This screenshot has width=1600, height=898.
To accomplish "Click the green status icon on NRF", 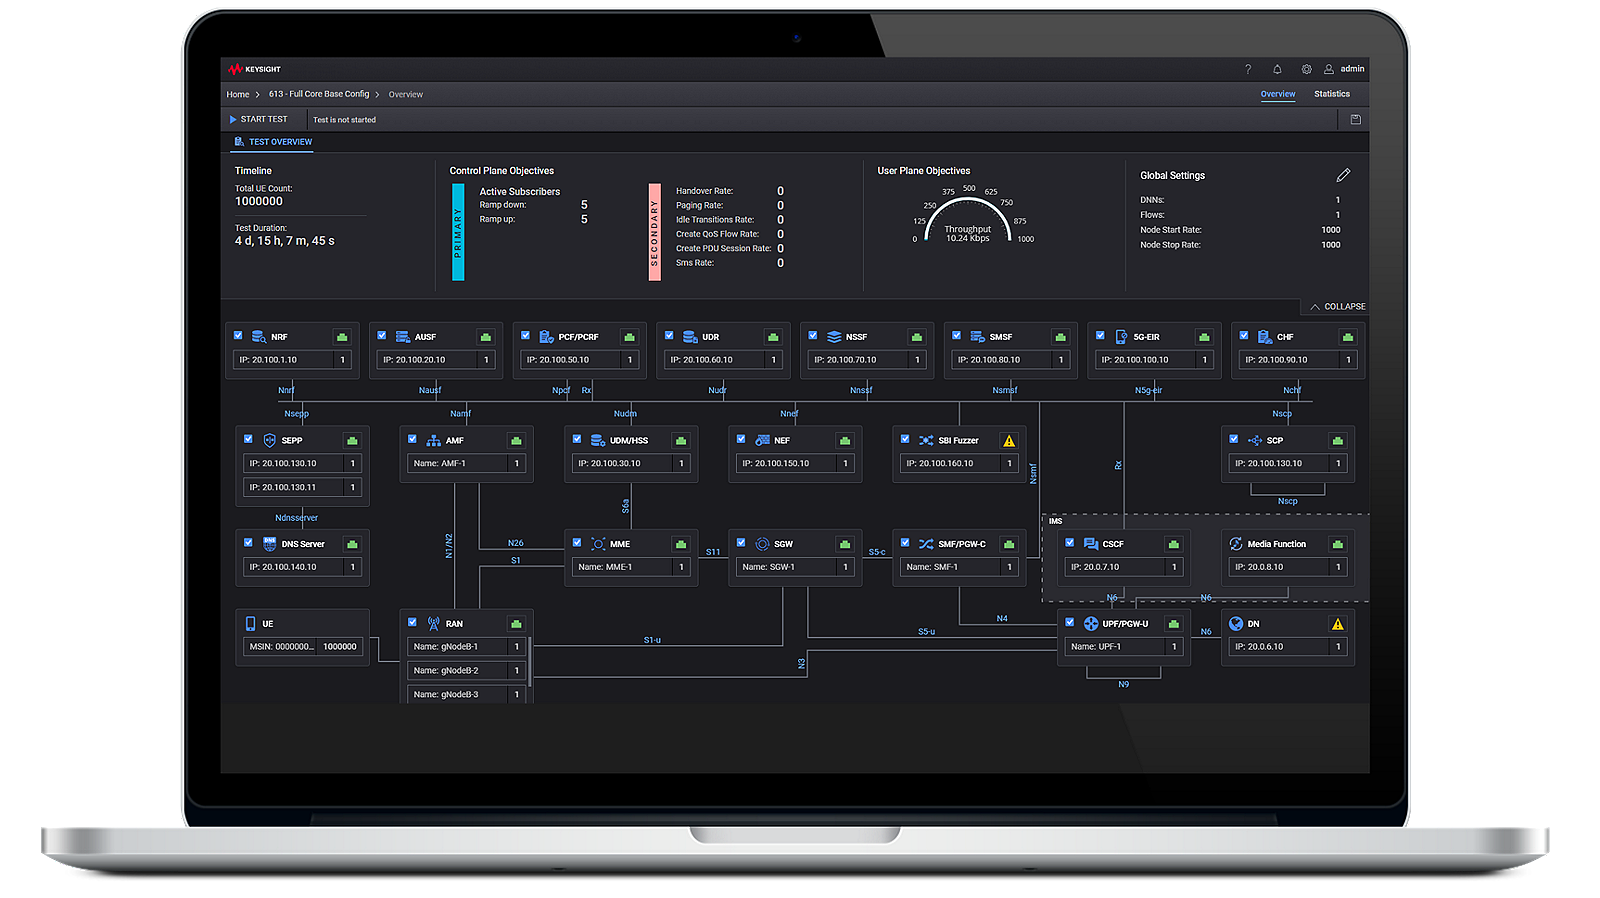I will click(342, 337).
